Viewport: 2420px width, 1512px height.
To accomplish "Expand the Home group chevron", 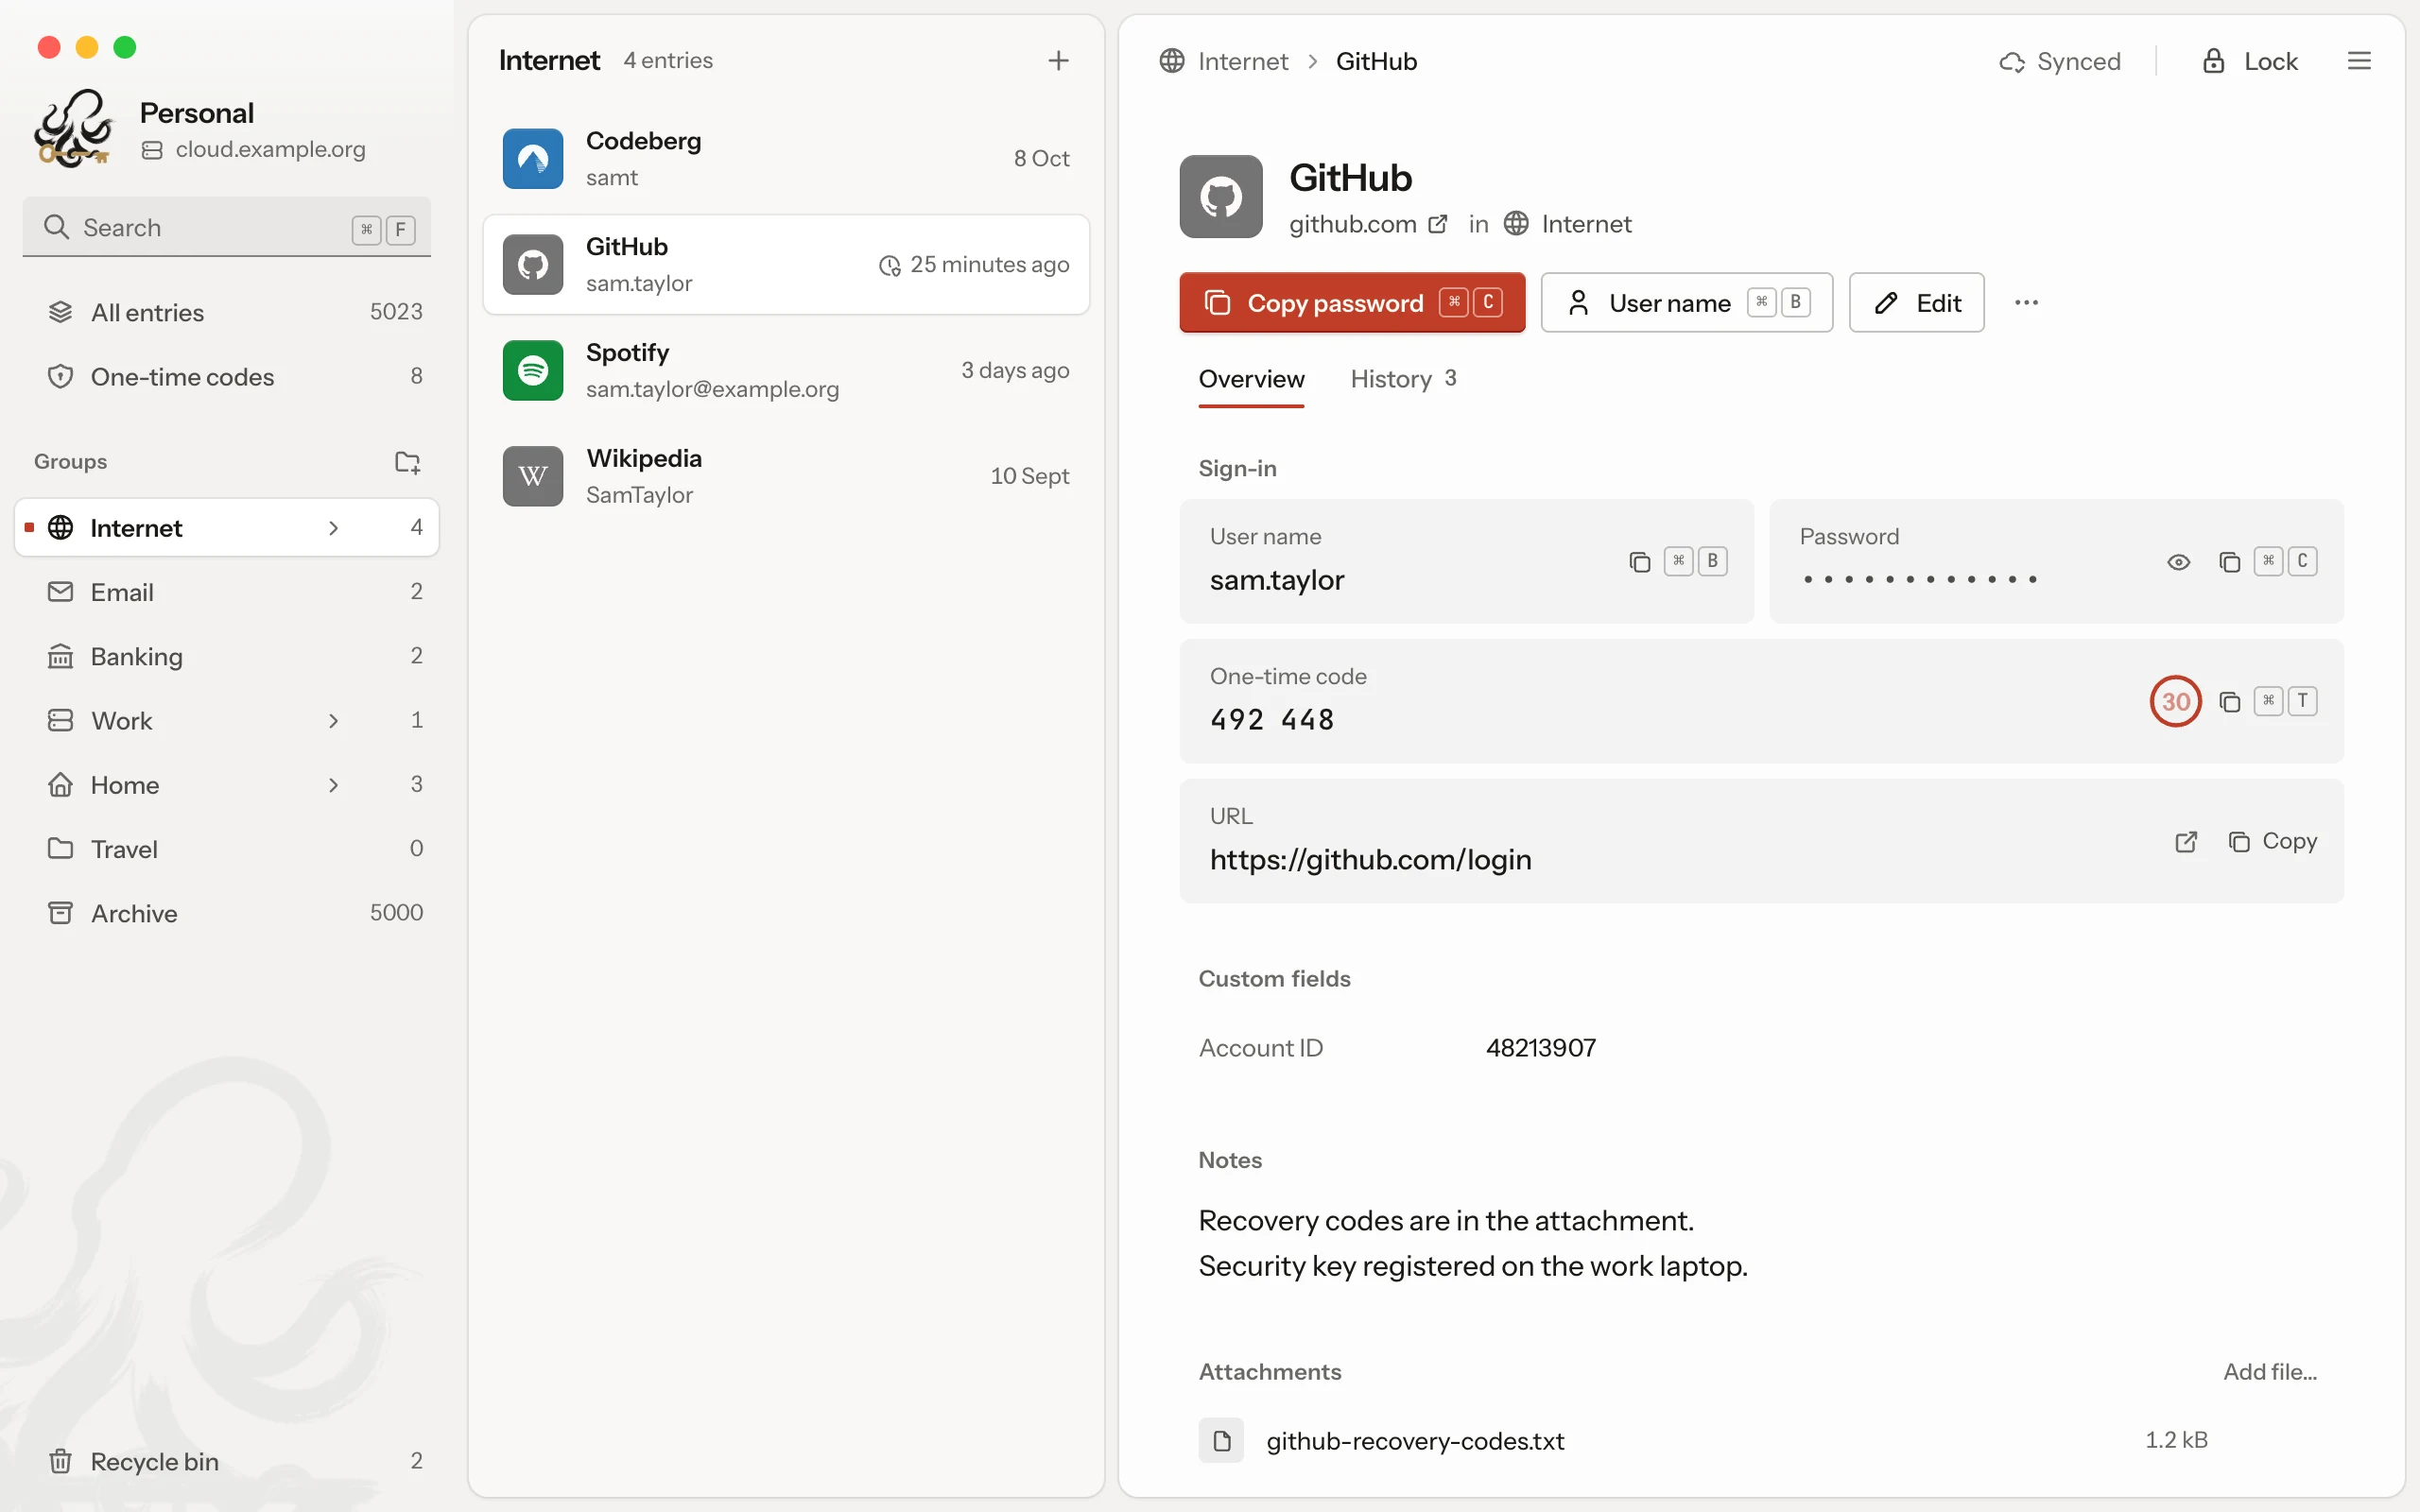I will 334,785.
